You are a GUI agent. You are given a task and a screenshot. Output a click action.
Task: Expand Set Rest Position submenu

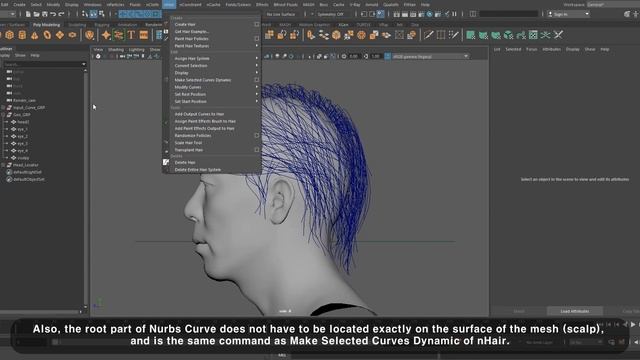[257, 94]
